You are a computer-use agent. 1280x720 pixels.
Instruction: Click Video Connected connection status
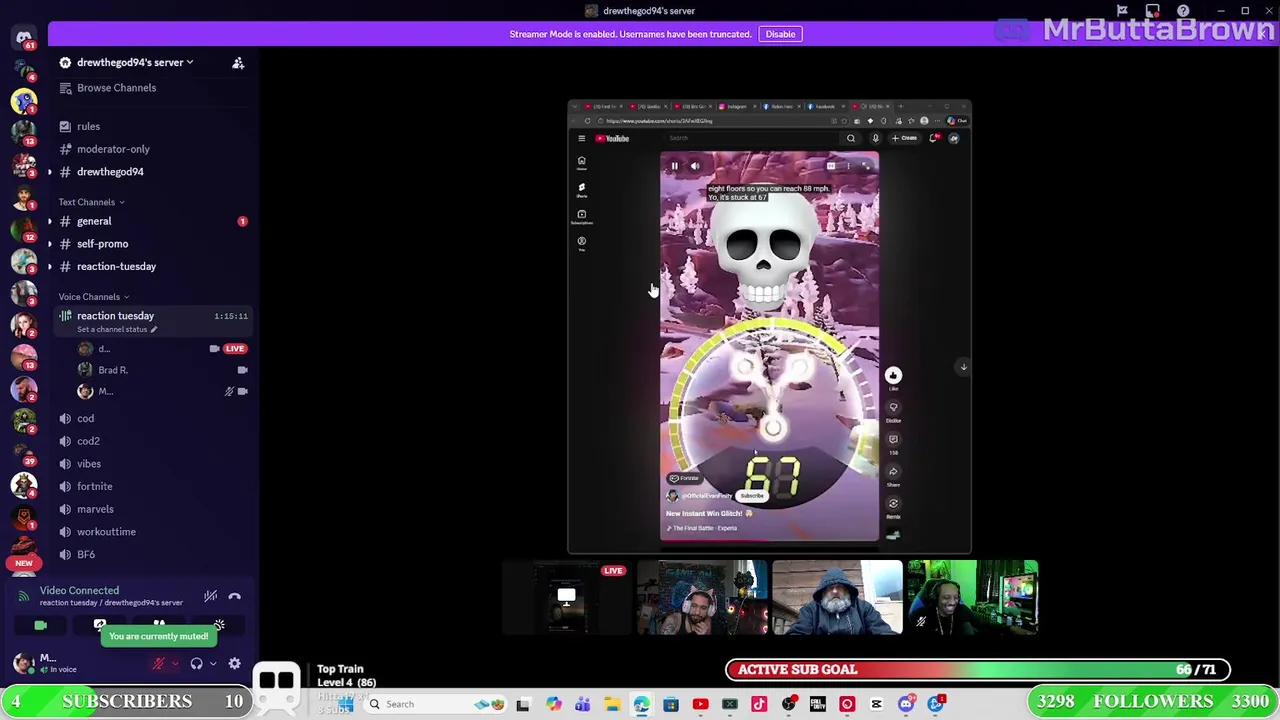pyautogui.click(x=79, y=591)
